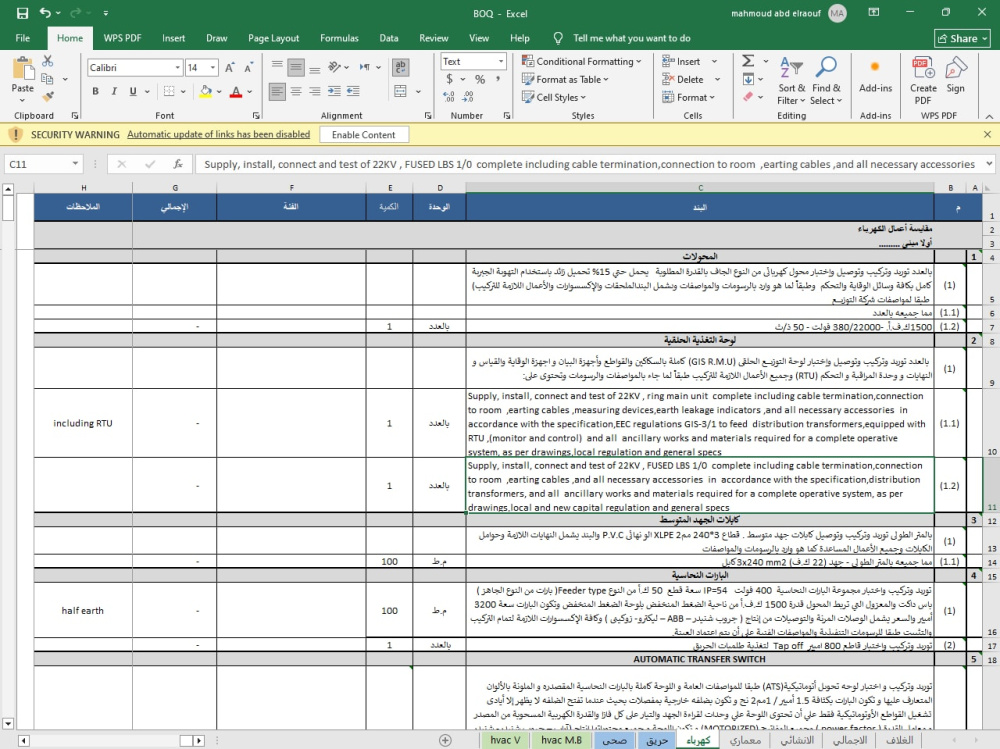Viewport: 1000px width, 749px height.
Task: Activate the Format Painter brush
Action: [x=48, y=96]
